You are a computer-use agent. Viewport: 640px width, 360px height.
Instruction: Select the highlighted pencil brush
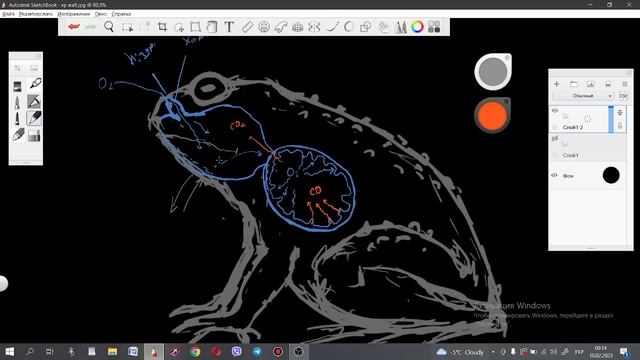(34, 118)
